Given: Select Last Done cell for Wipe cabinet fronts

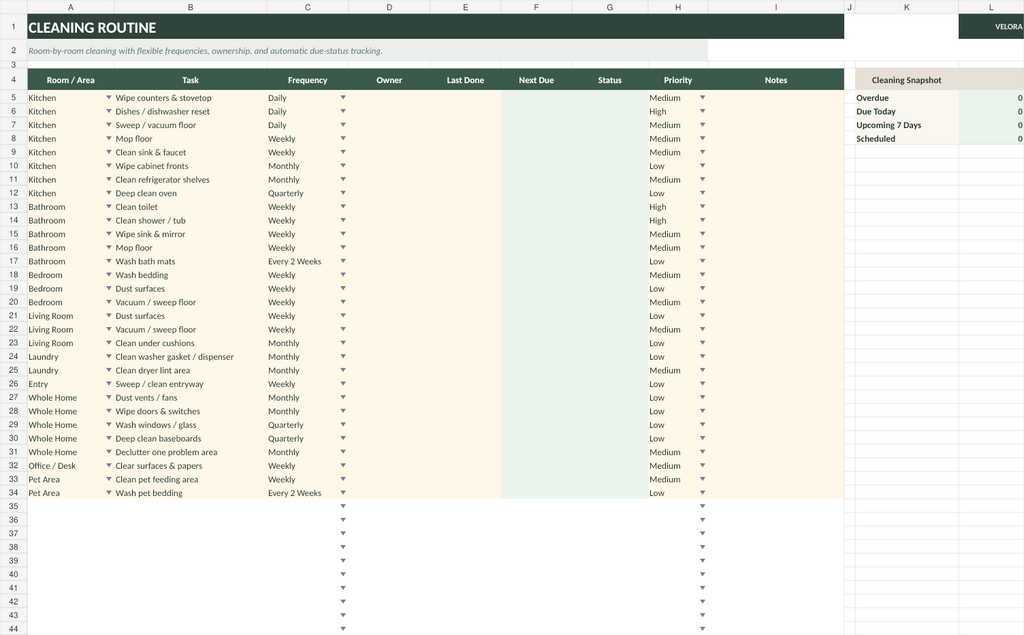Looking at the screenshot, I should pos(466,165).
